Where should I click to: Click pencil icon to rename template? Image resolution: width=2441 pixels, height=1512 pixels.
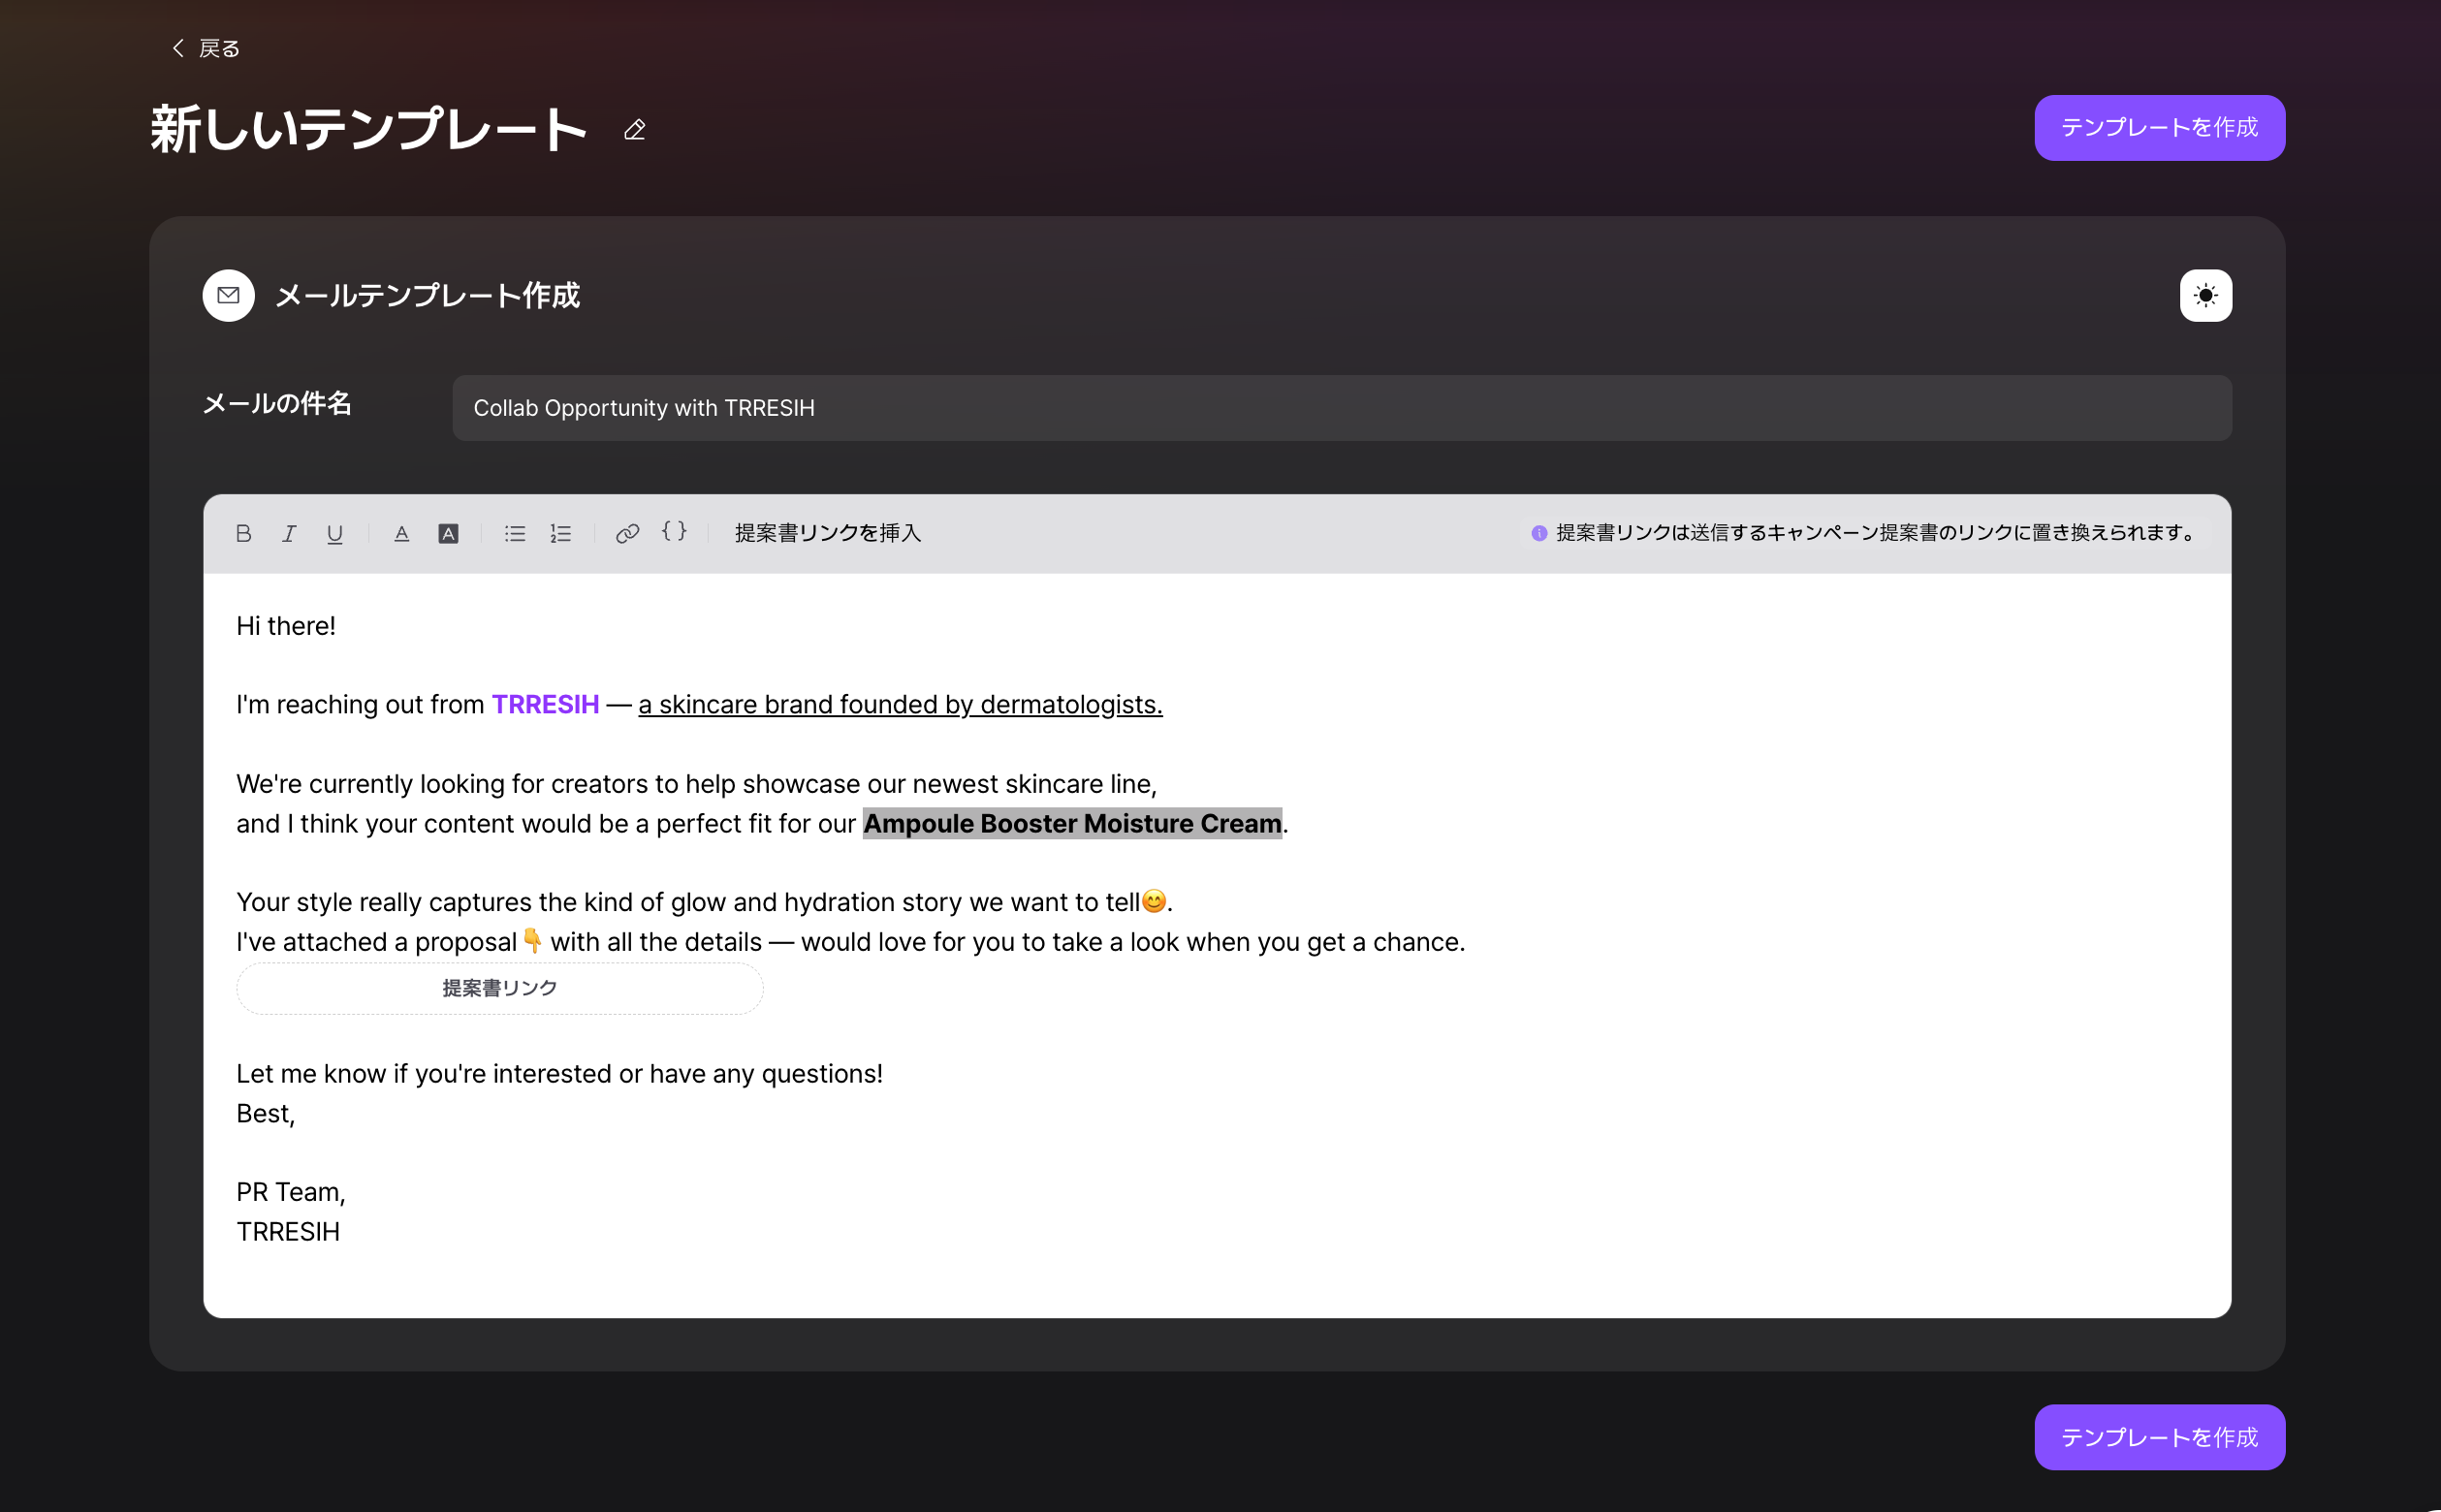point(634,130)
